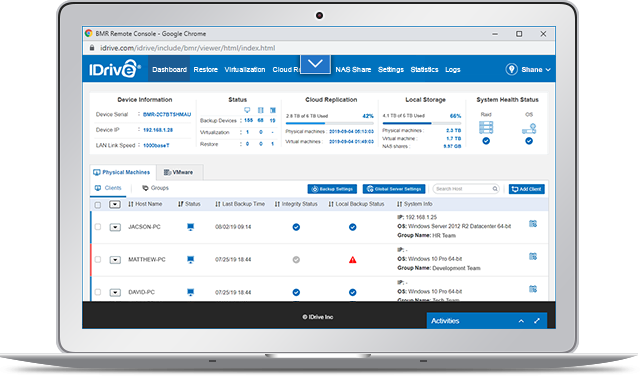Click the DAVID-PC status monitor icon
This screenshot has width=640, height=376.
click(190, 292)
